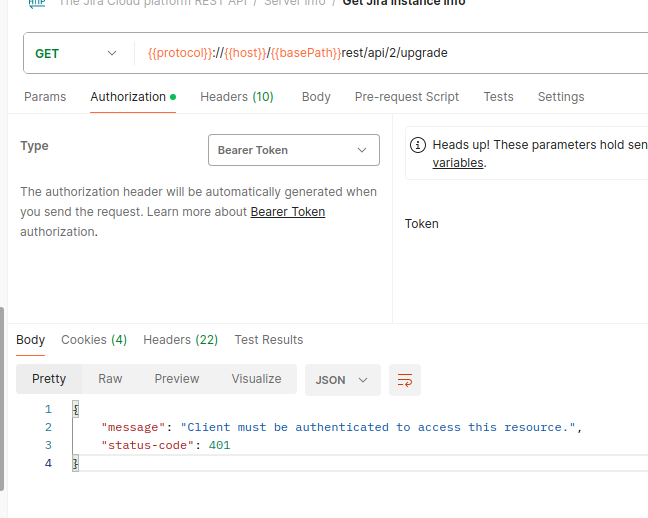The height and width of the screenshot is (518, 648).
Task: Toggle the line wrap icon
Action: (405, 380)
